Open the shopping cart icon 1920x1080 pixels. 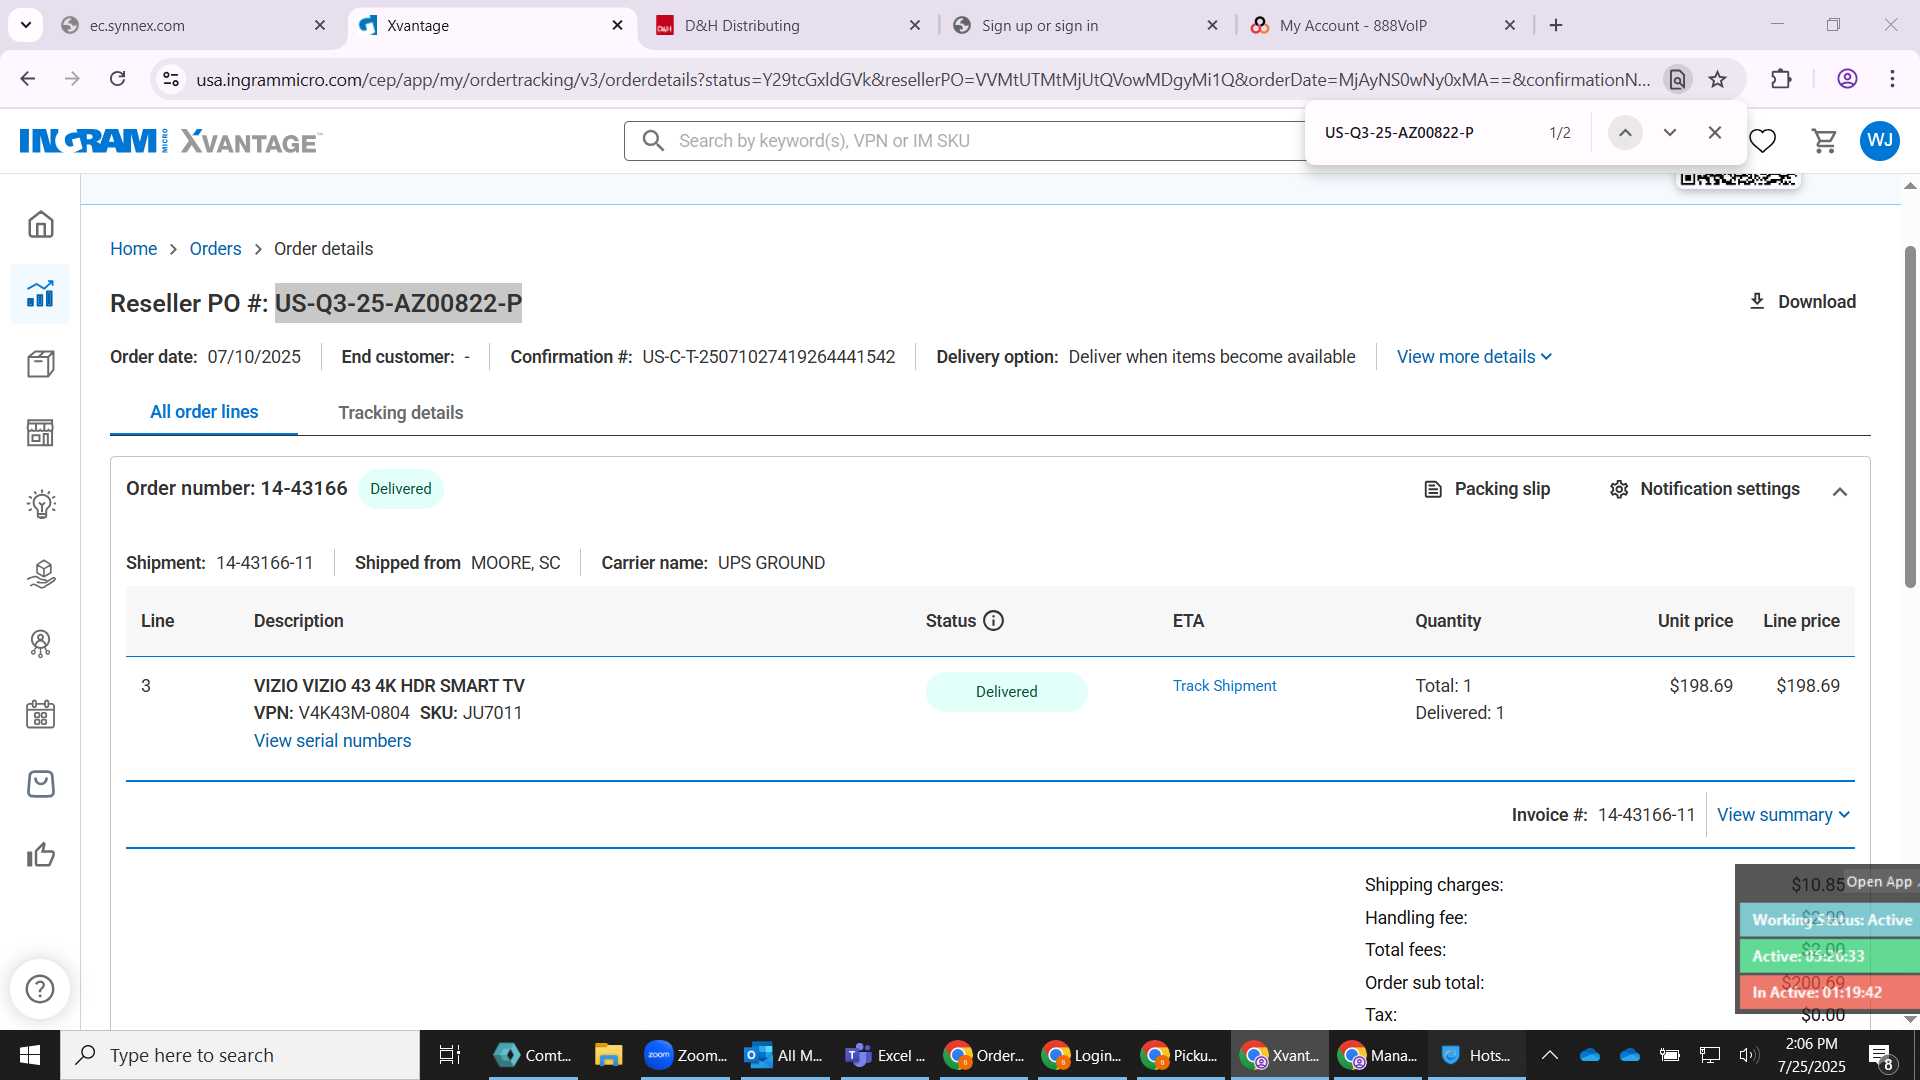click(x=1825, y=141)
